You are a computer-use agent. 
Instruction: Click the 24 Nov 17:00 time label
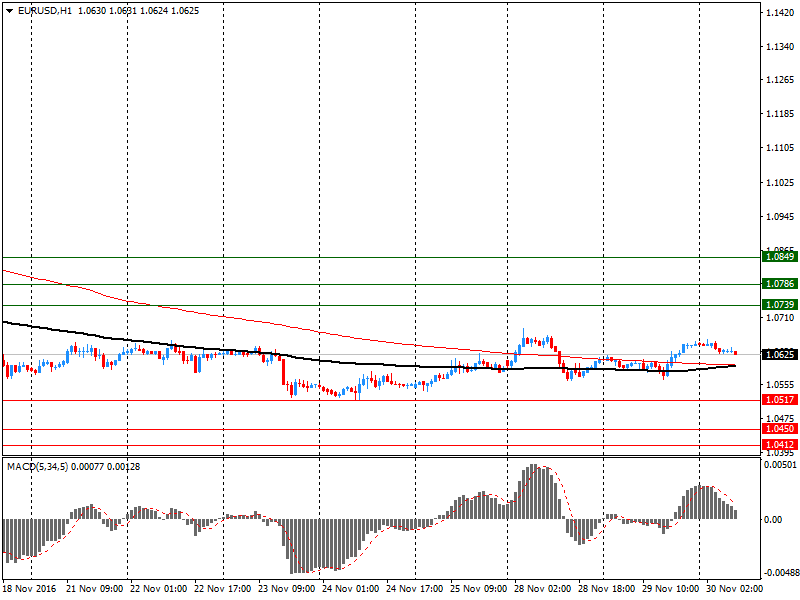414,588
